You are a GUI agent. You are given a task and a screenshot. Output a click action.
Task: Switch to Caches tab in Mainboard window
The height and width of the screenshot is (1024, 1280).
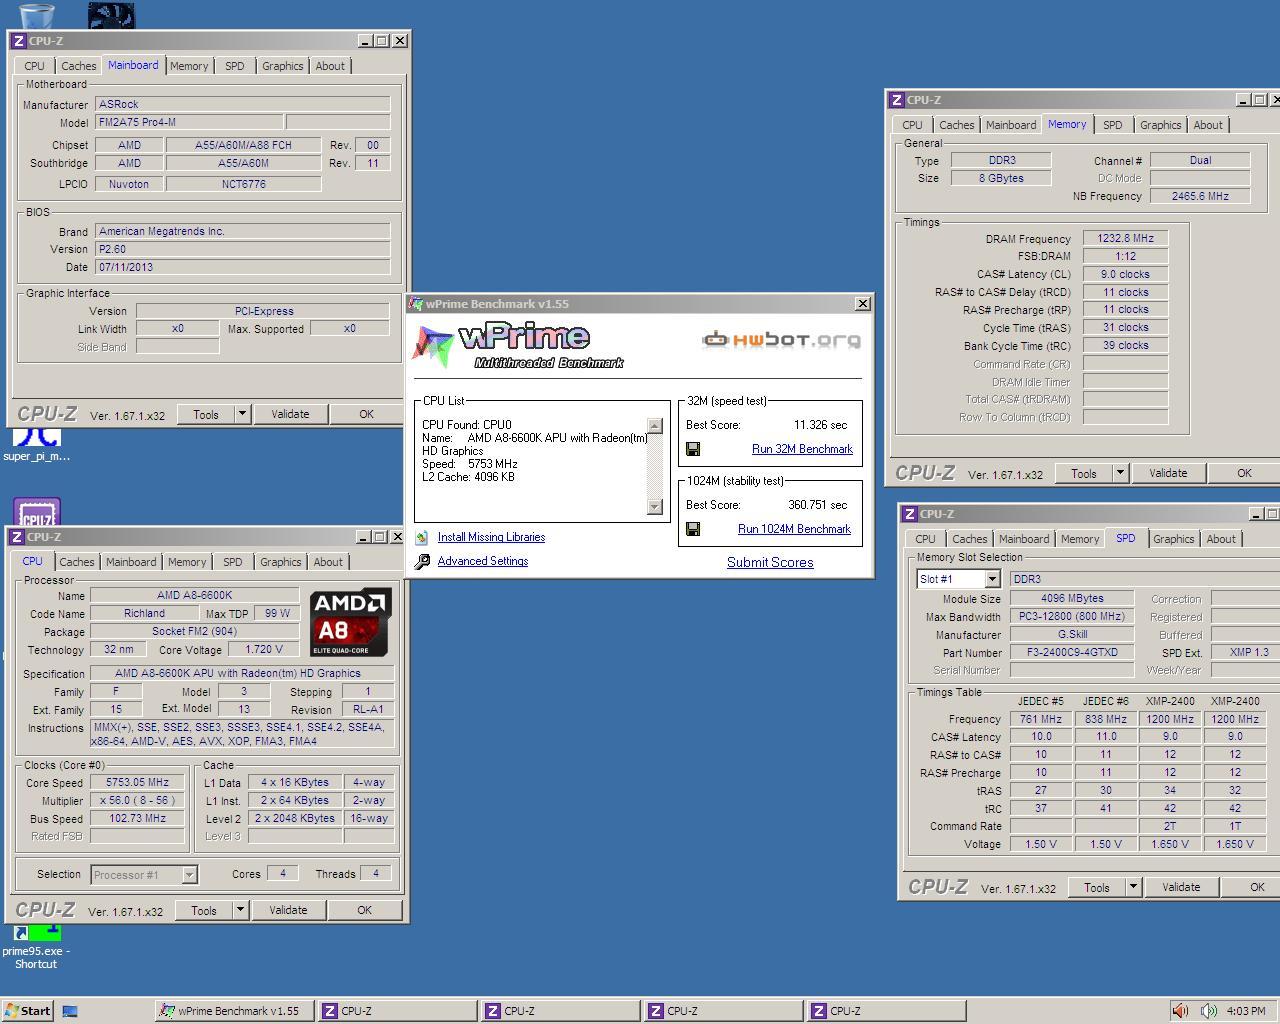pyautogui.click(x=78, y=66)
